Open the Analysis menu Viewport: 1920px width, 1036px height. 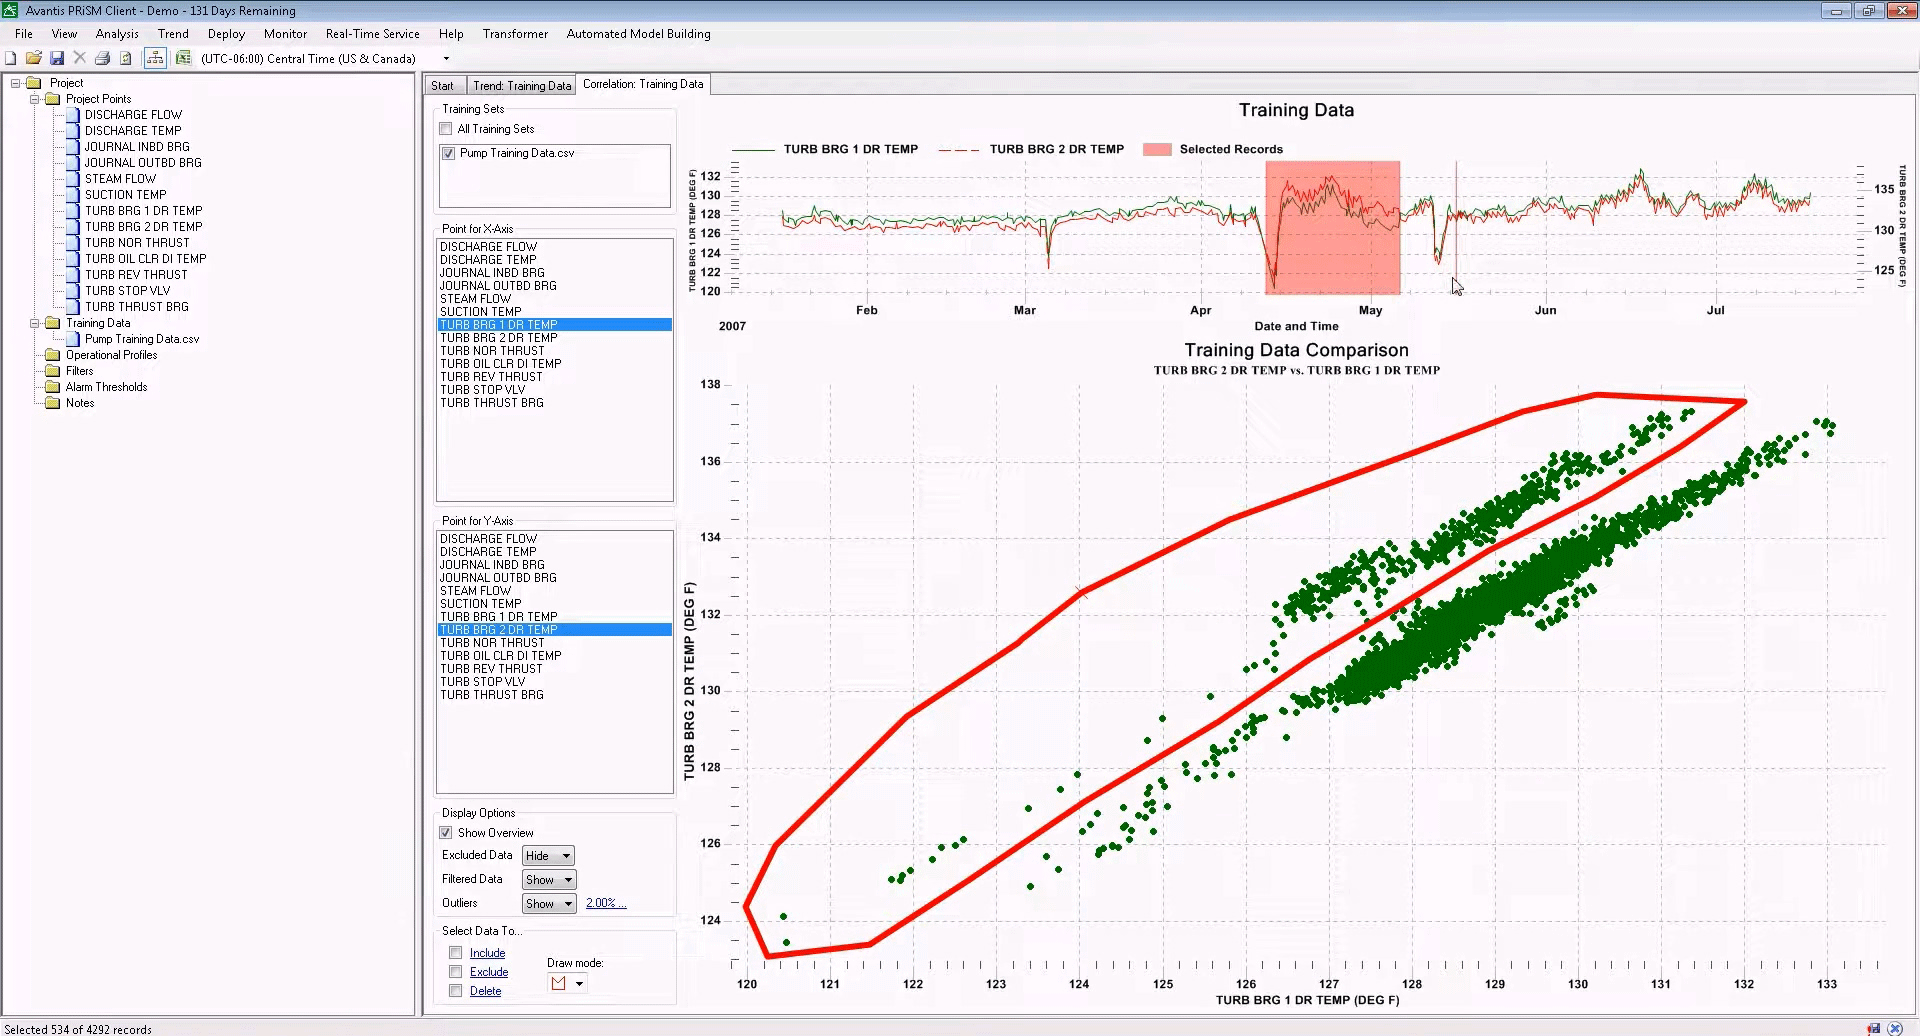[x=117, y=33]
